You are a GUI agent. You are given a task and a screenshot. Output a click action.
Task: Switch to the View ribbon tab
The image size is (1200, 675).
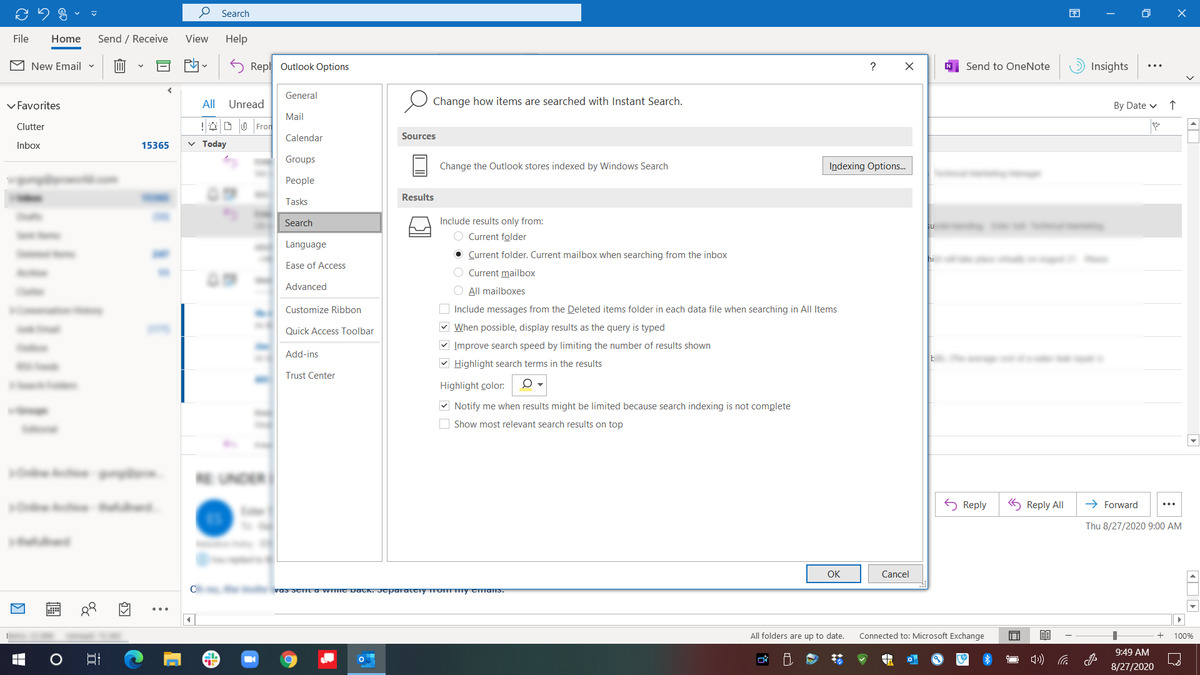[197, 39]
